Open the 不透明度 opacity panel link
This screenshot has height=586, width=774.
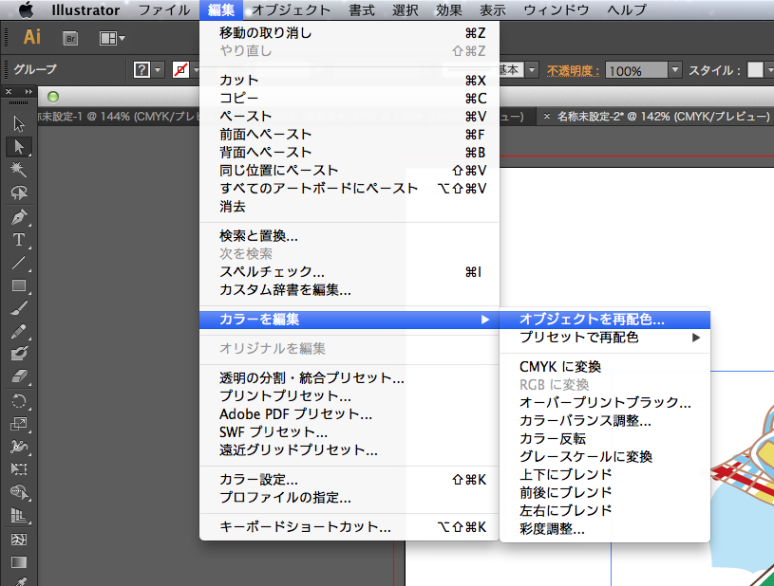pos(573,71)
